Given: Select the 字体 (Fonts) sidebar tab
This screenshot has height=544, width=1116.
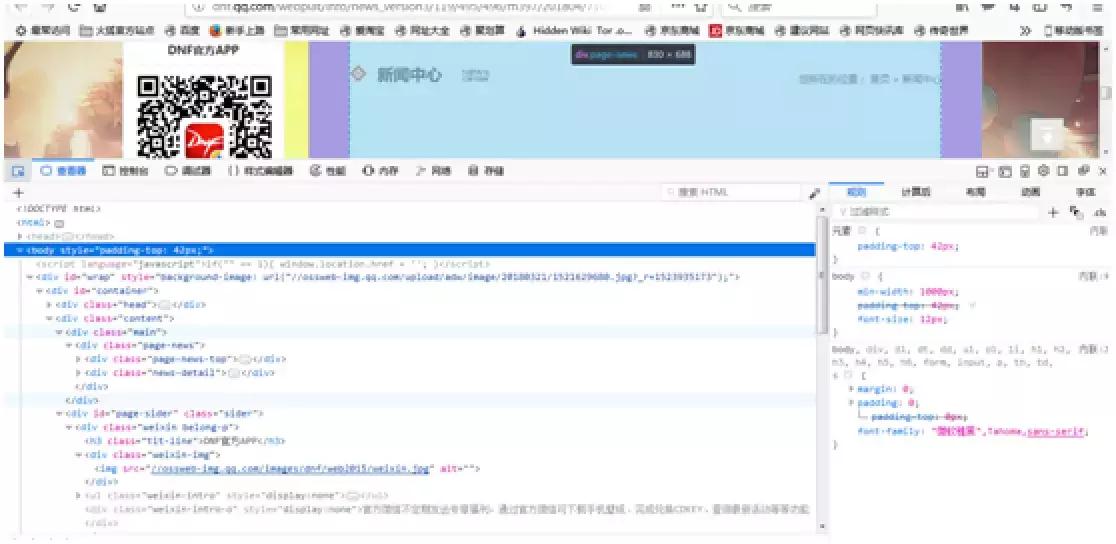Looking at the screenshot, I should (1085, 192).
